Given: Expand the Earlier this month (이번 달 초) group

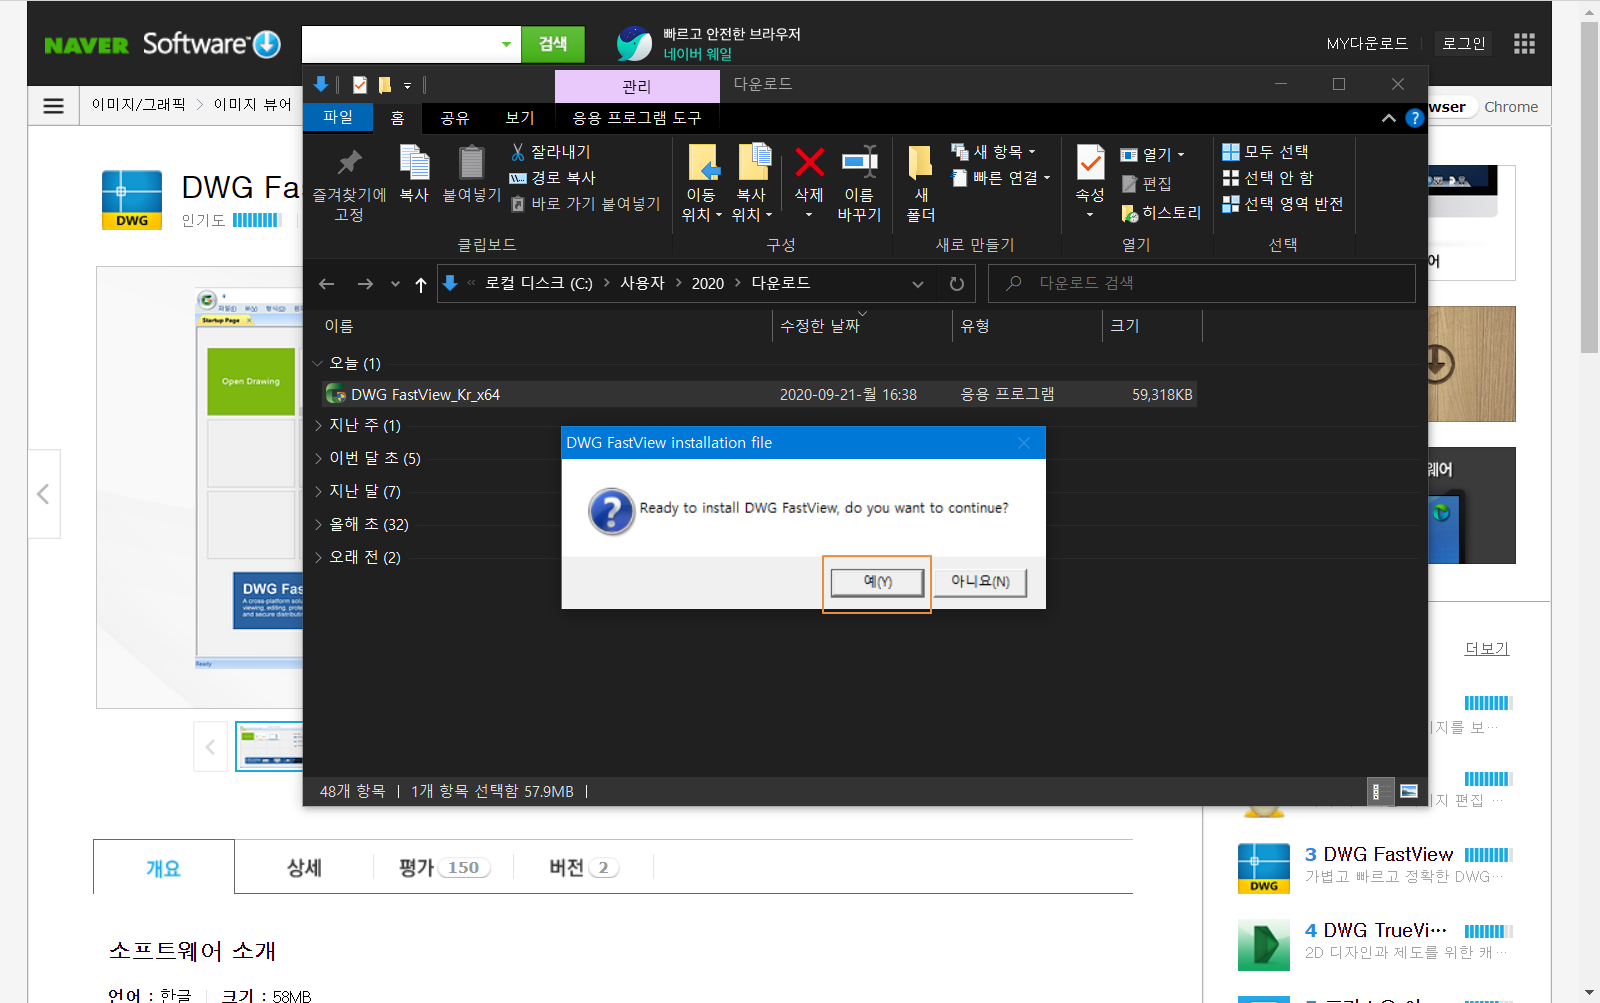Looking at the screenshot, I should click(318, 458).
